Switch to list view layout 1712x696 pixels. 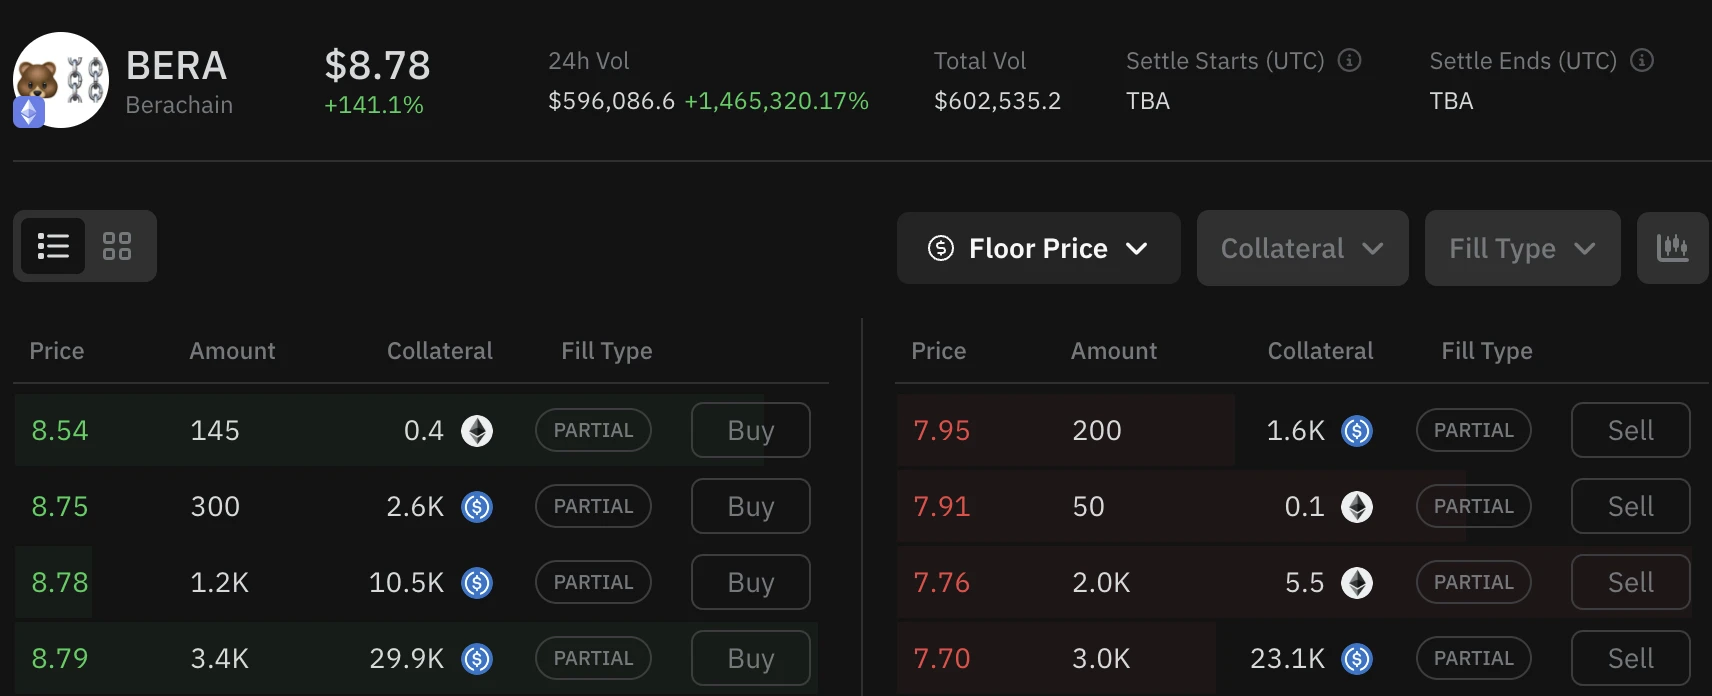(x=53, y=246)
